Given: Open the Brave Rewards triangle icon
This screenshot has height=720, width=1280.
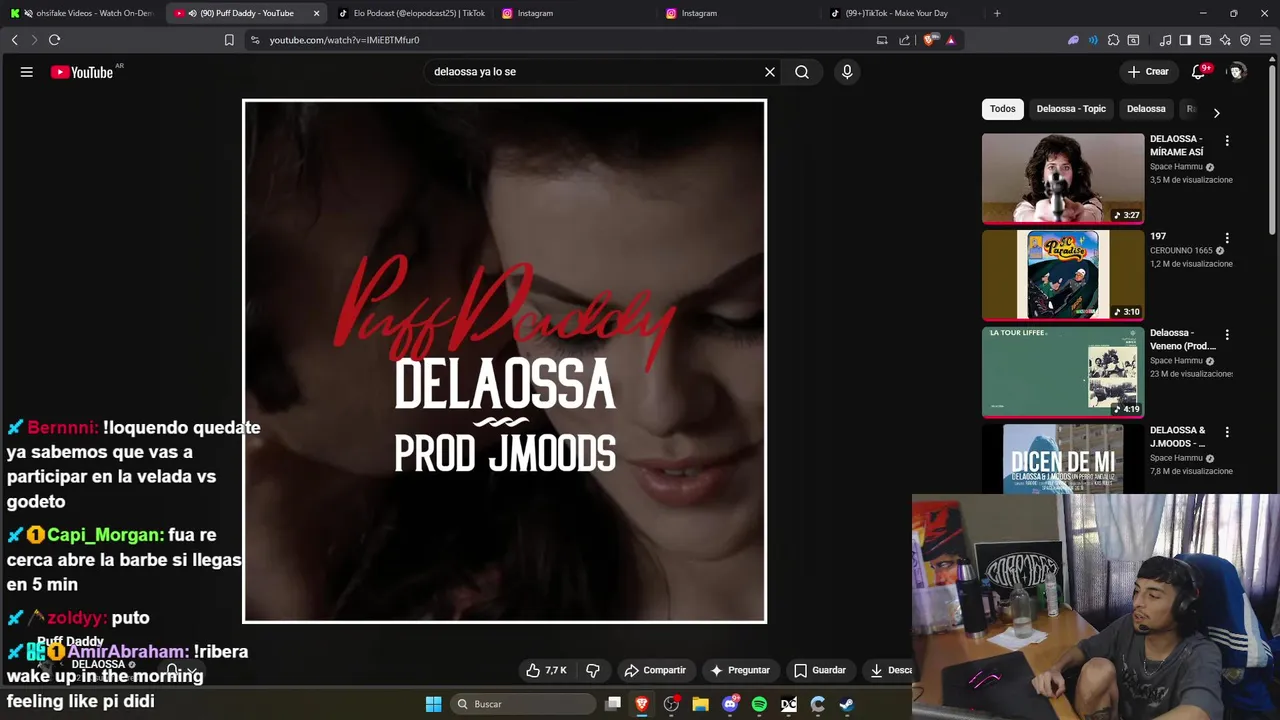Looking at the screenshot, I should coord(951,40).
